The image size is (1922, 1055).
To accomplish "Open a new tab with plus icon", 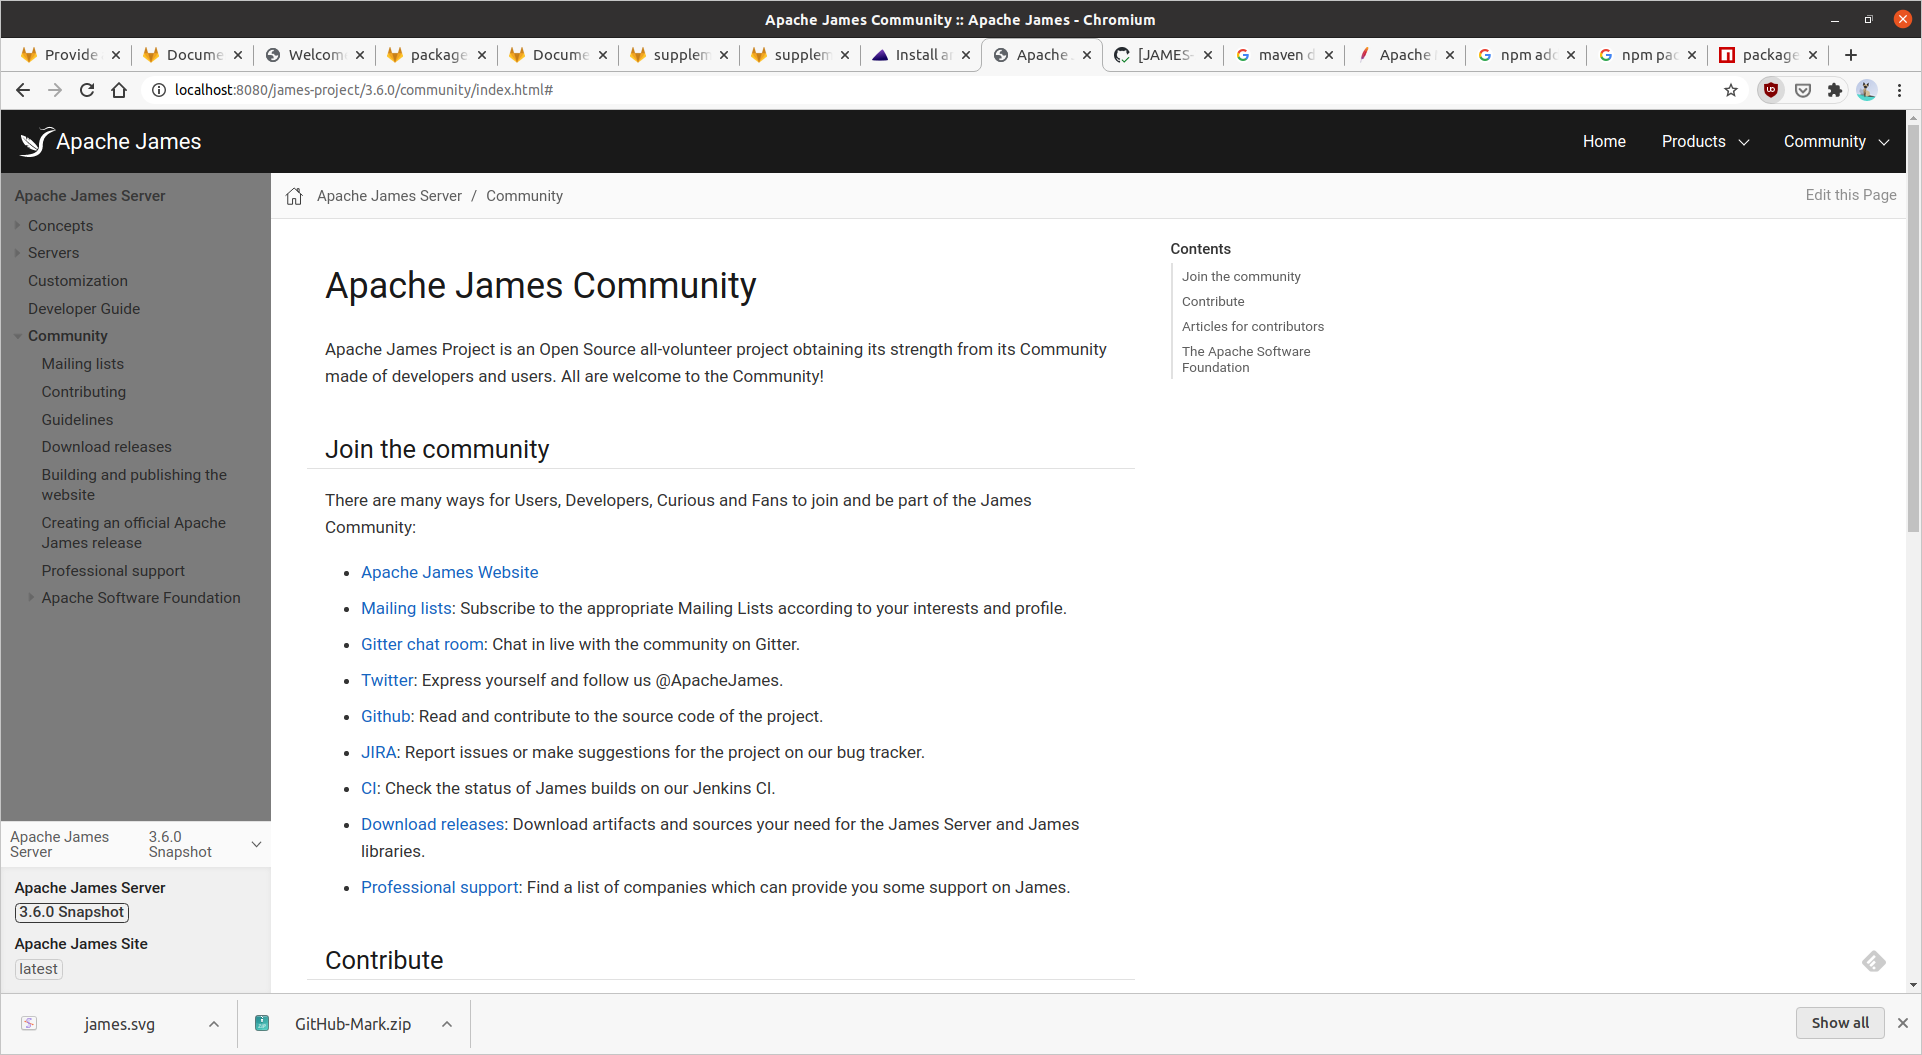I will pos(1851,55).
